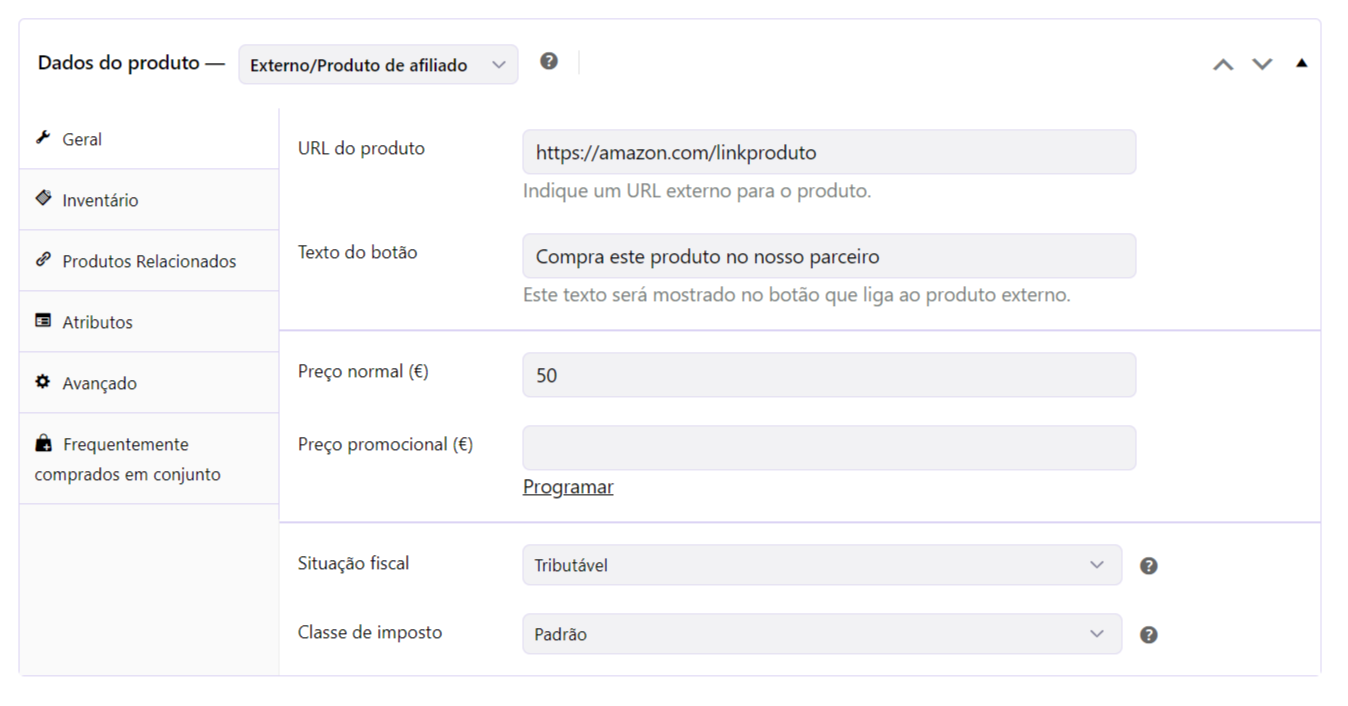Click help icon beside Situação fiscal

(1149, 566)
